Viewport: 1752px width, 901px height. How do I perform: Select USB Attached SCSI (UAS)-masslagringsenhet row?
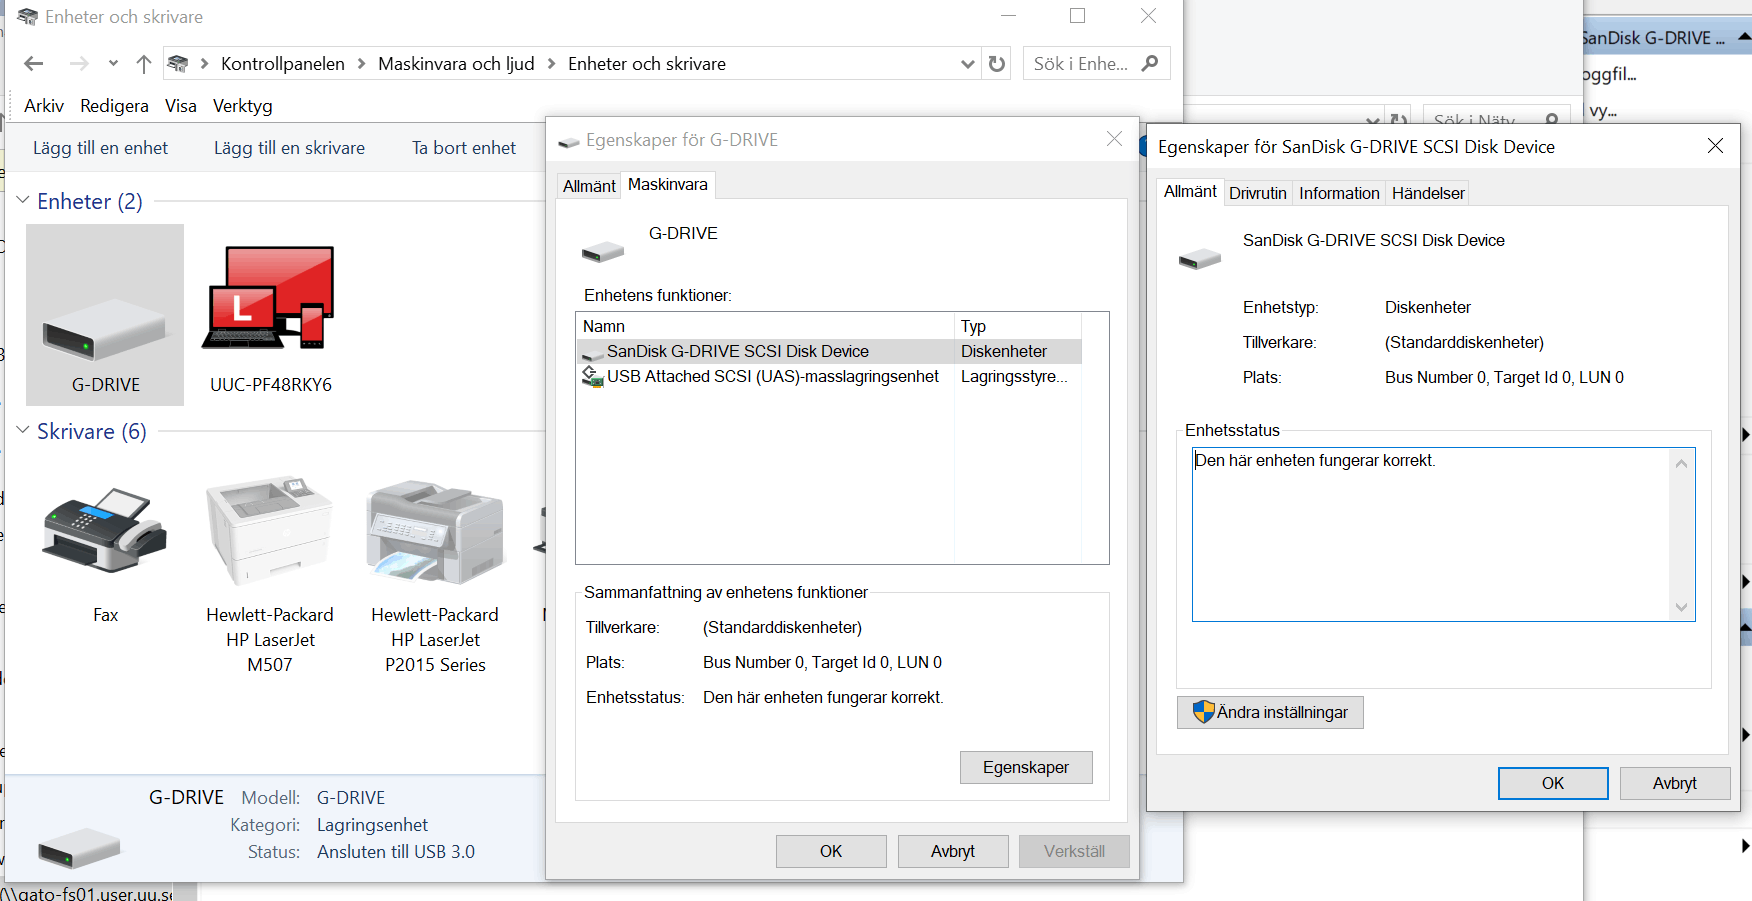[830, 376]
